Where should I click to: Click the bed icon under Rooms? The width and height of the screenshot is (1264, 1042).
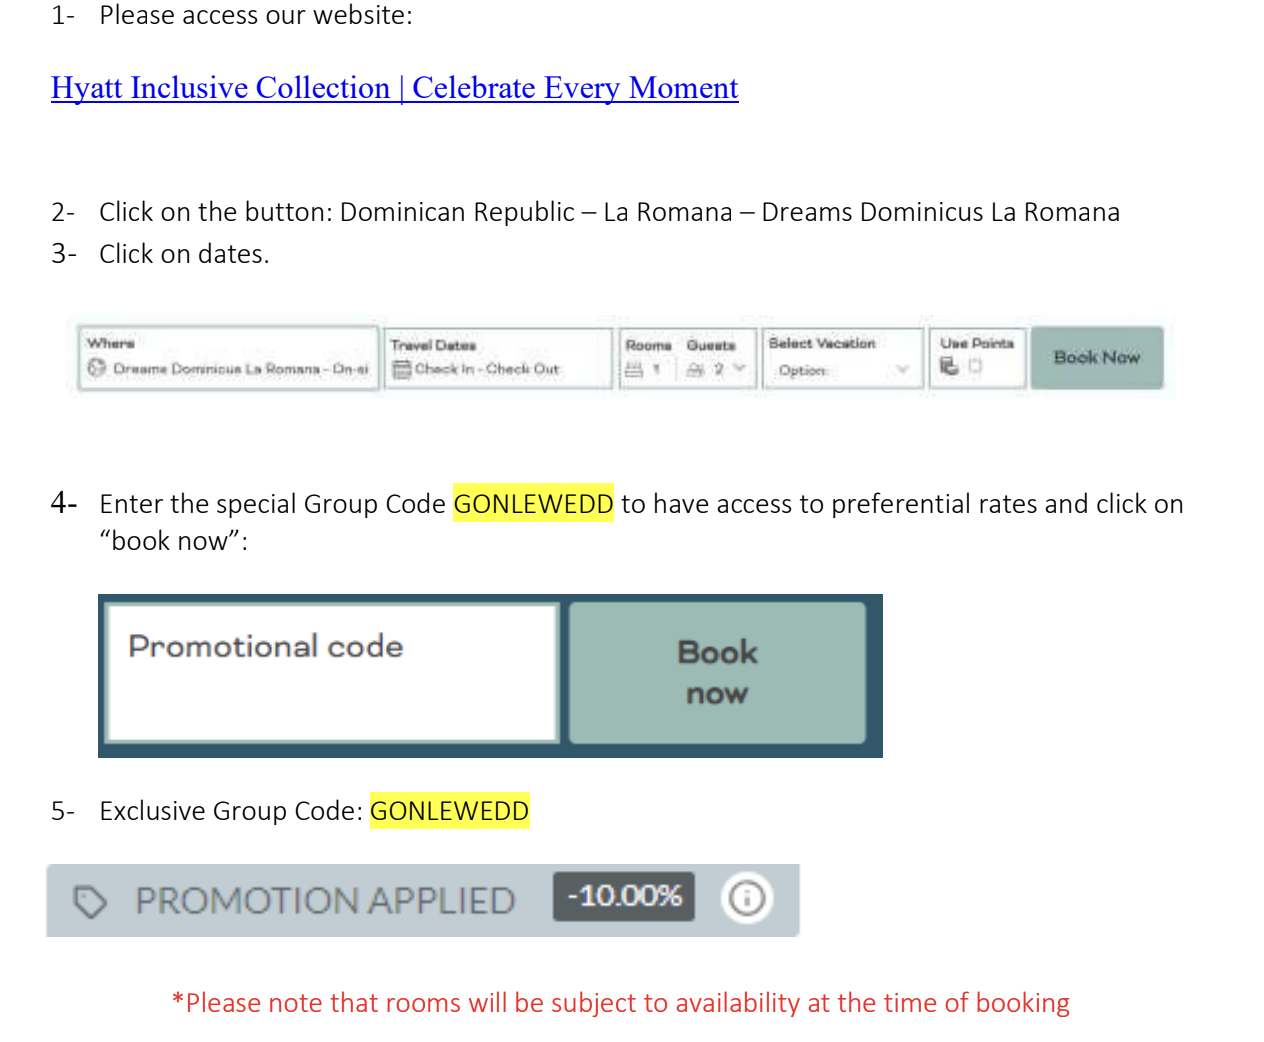(x=634, y=369)
